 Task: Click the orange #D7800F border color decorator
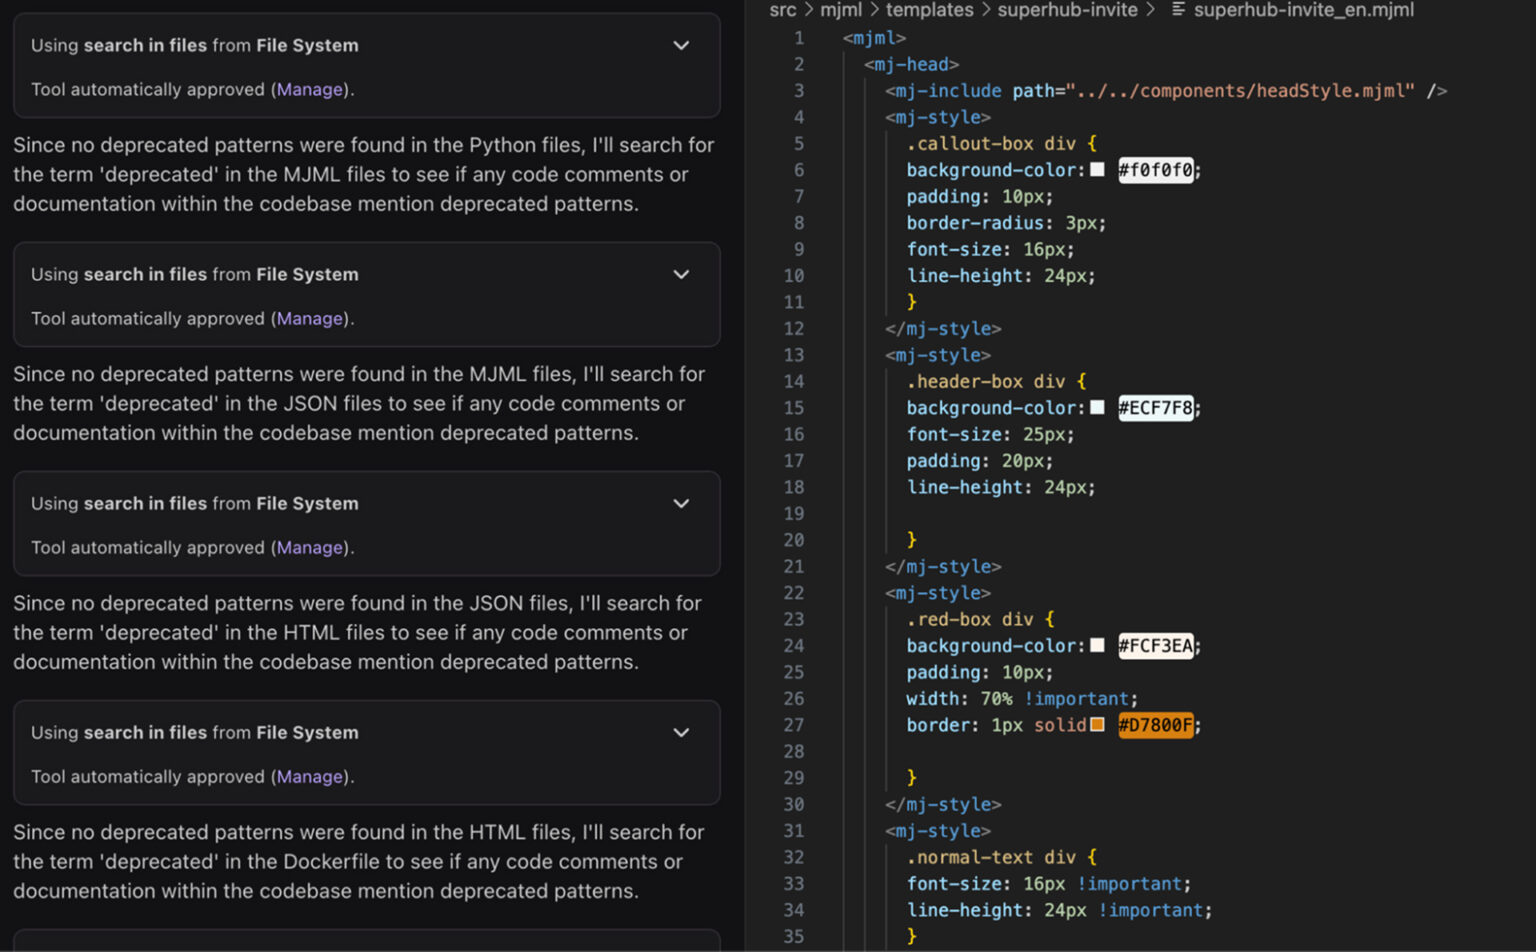tap(1097, 725)
